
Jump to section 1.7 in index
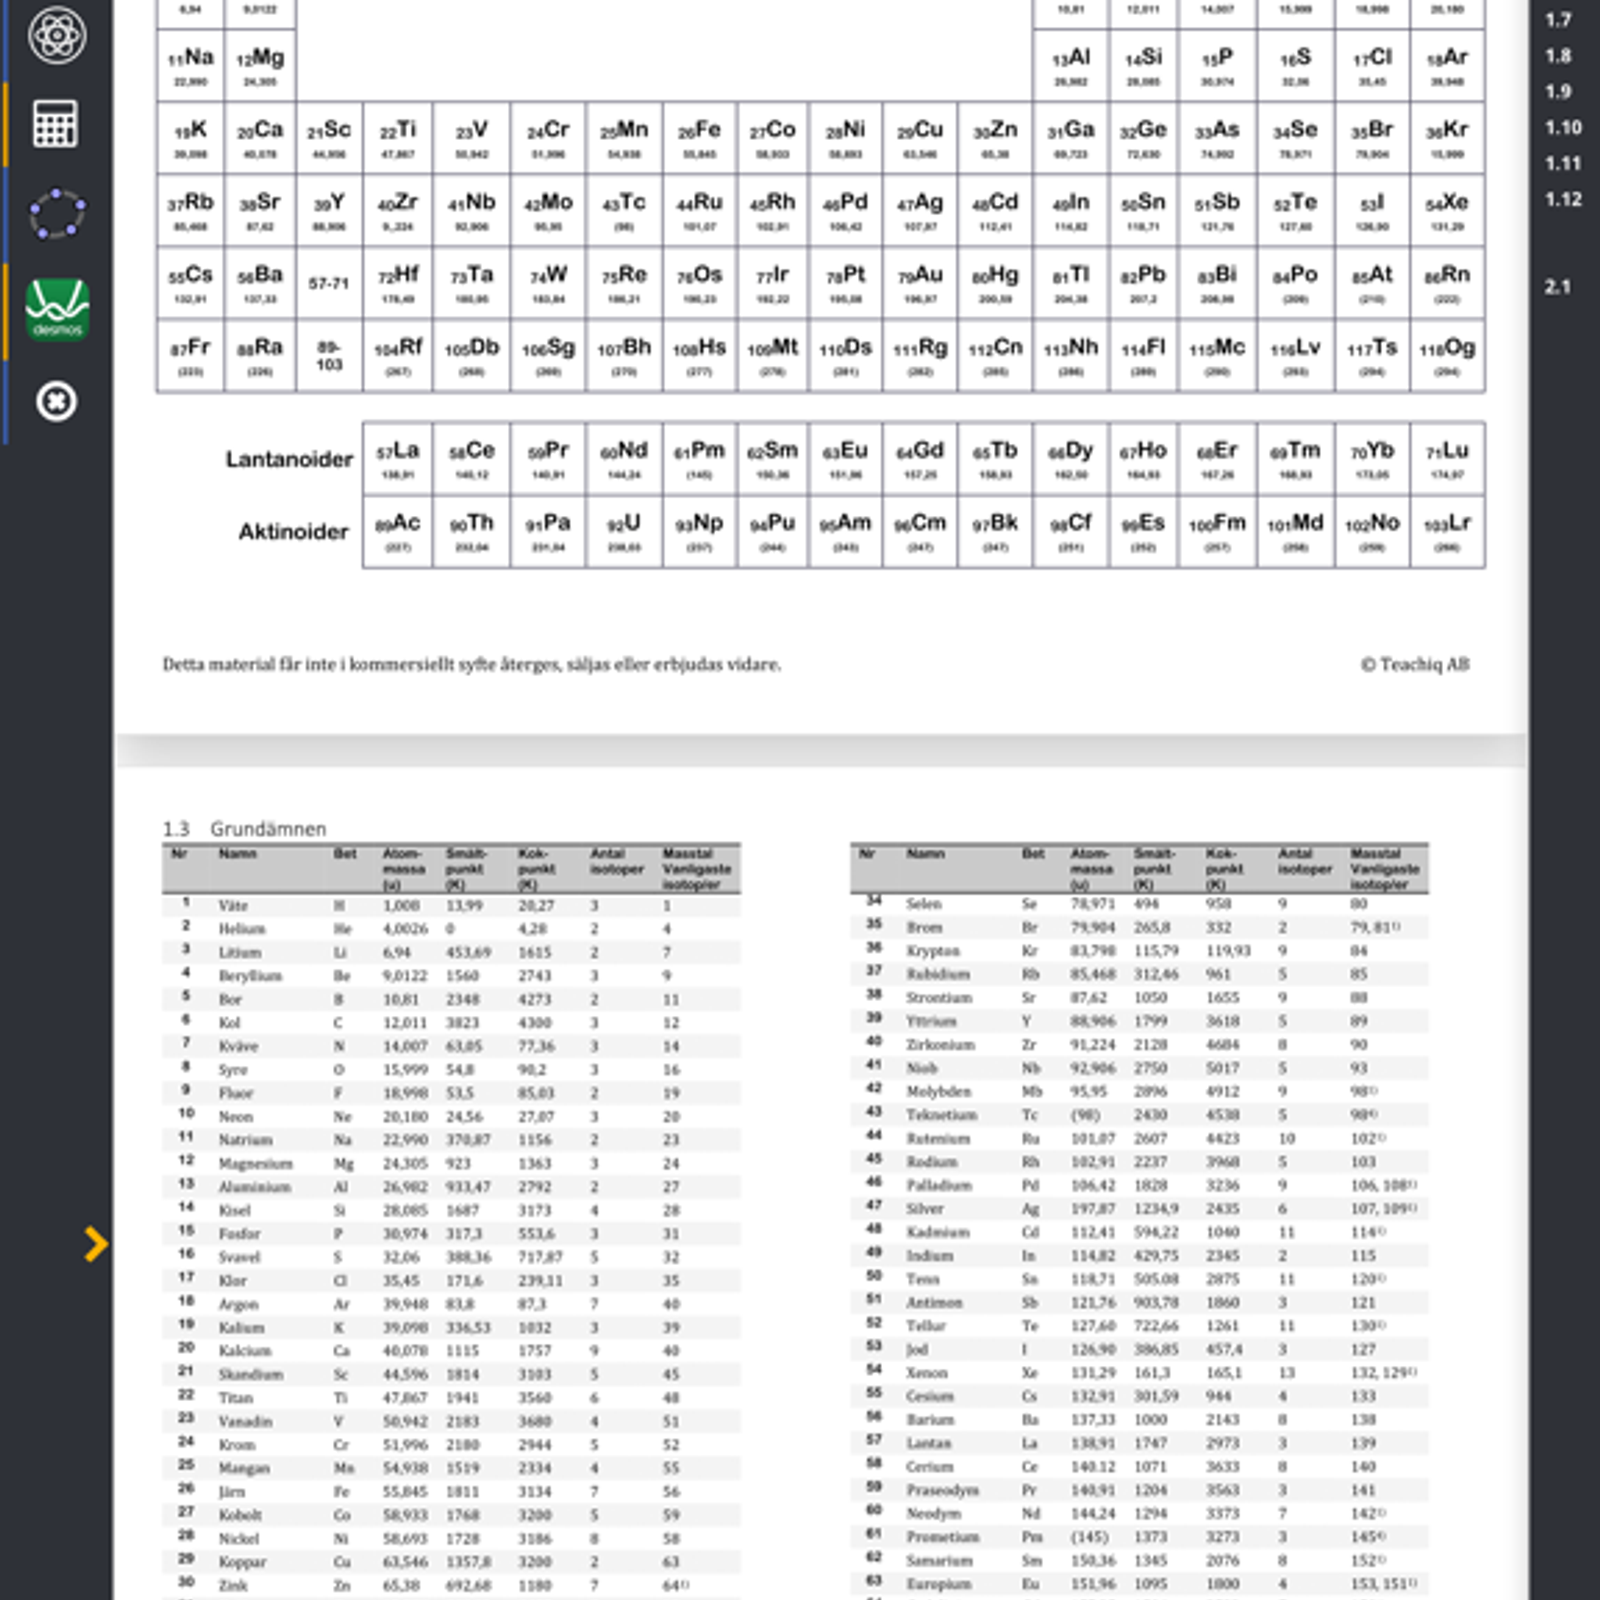pyautogui.click(x=1558, y=20)
